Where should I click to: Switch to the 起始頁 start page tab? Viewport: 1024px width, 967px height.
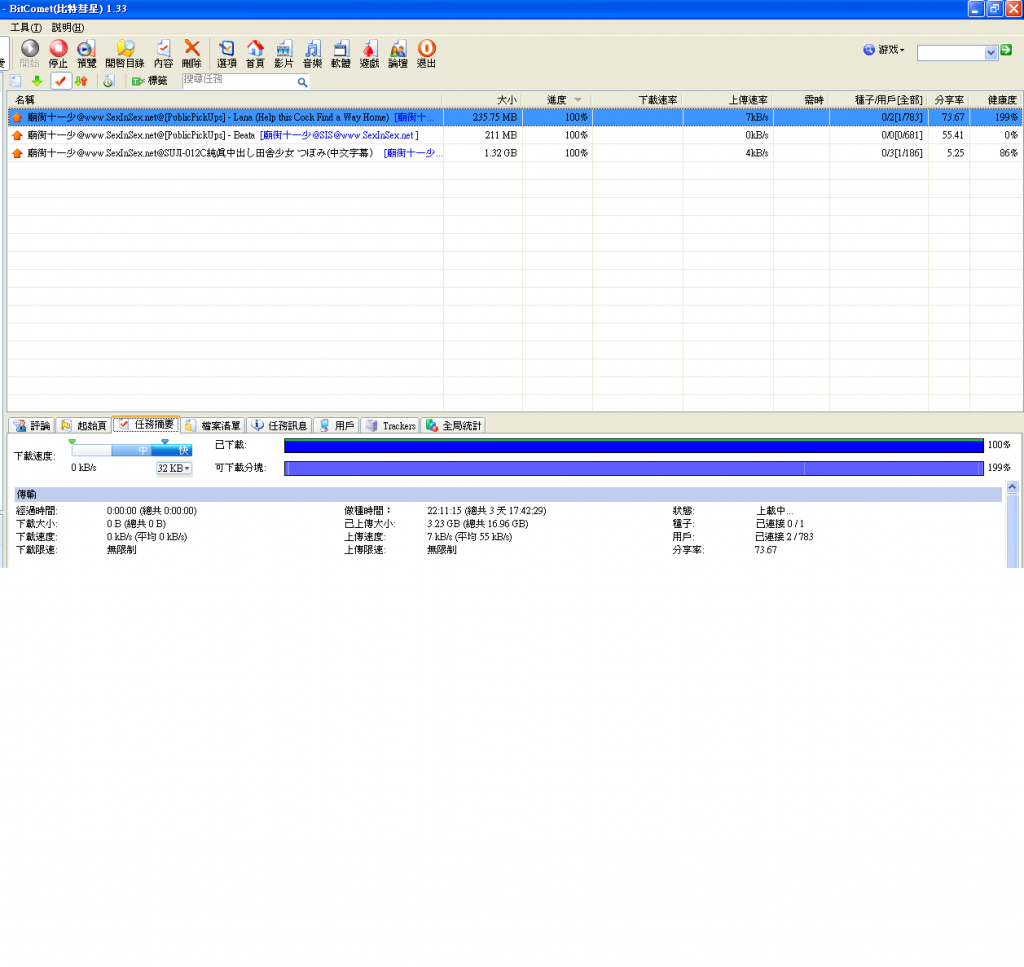click(83, 426)
